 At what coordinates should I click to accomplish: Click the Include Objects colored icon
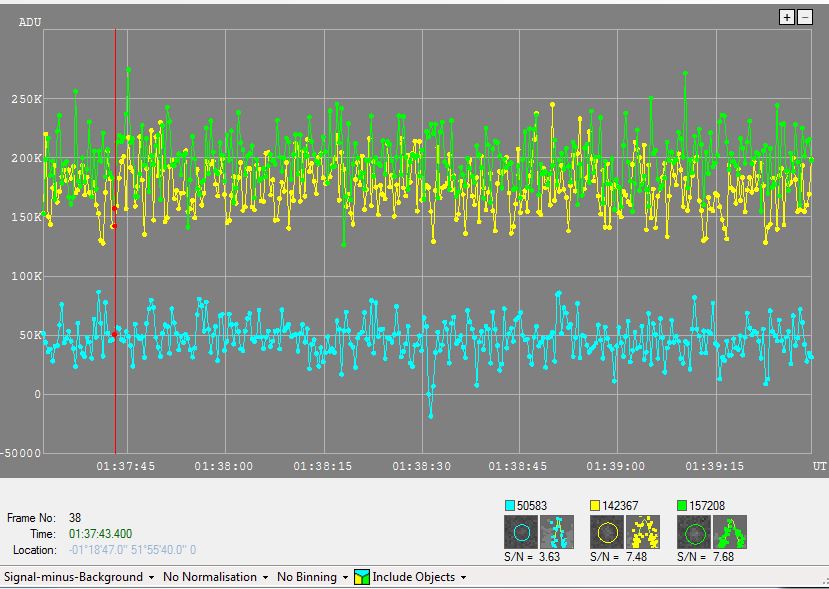click(x=361, y=577)
